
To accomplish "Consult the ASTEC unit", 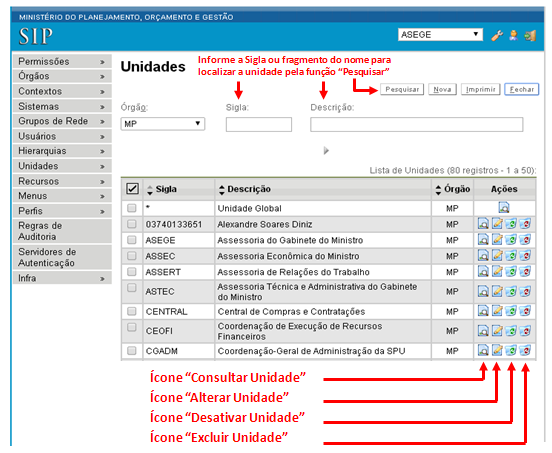I will pos(483,291).
